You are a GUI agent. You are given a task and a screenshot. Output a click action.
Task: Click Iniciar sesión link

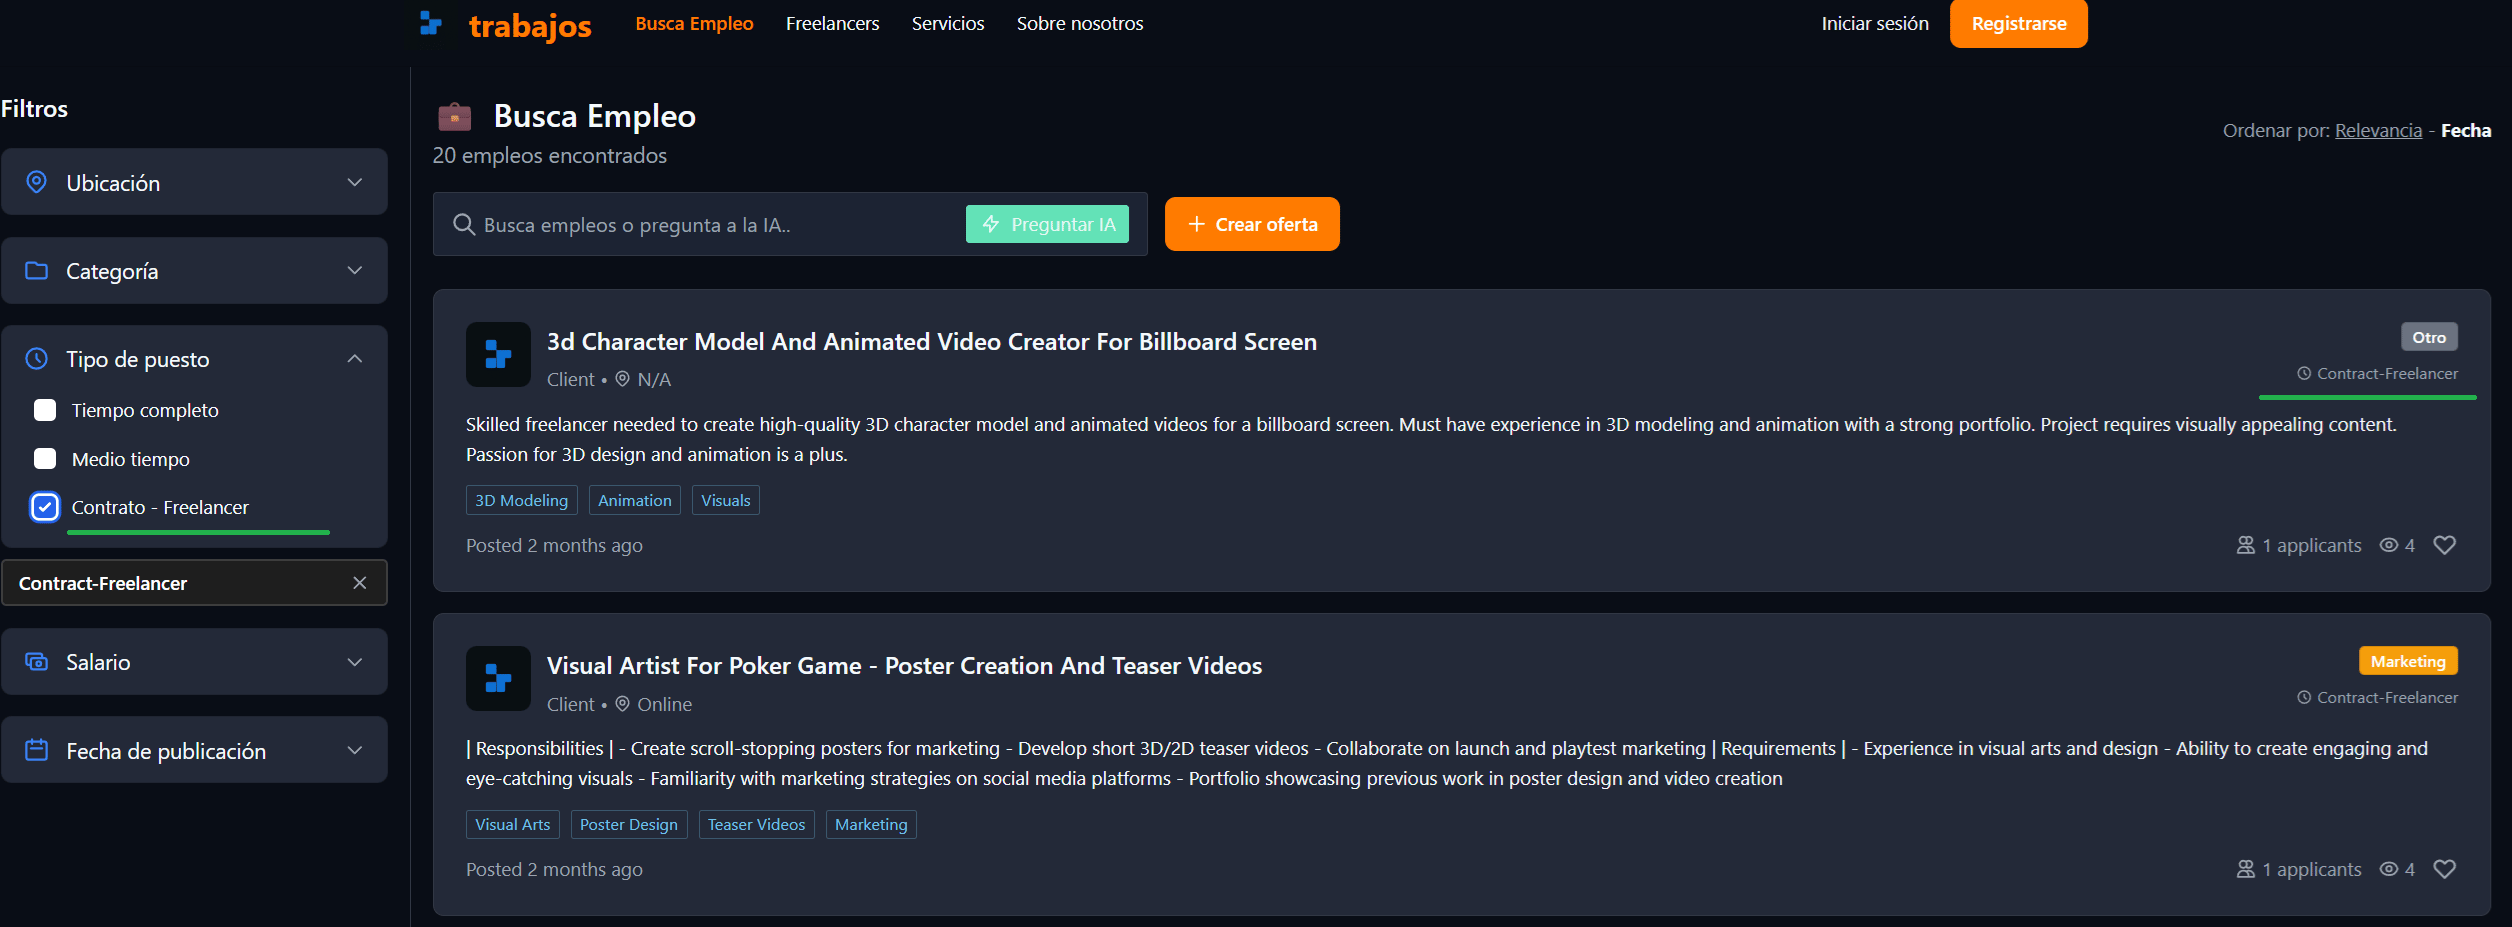1875,23
